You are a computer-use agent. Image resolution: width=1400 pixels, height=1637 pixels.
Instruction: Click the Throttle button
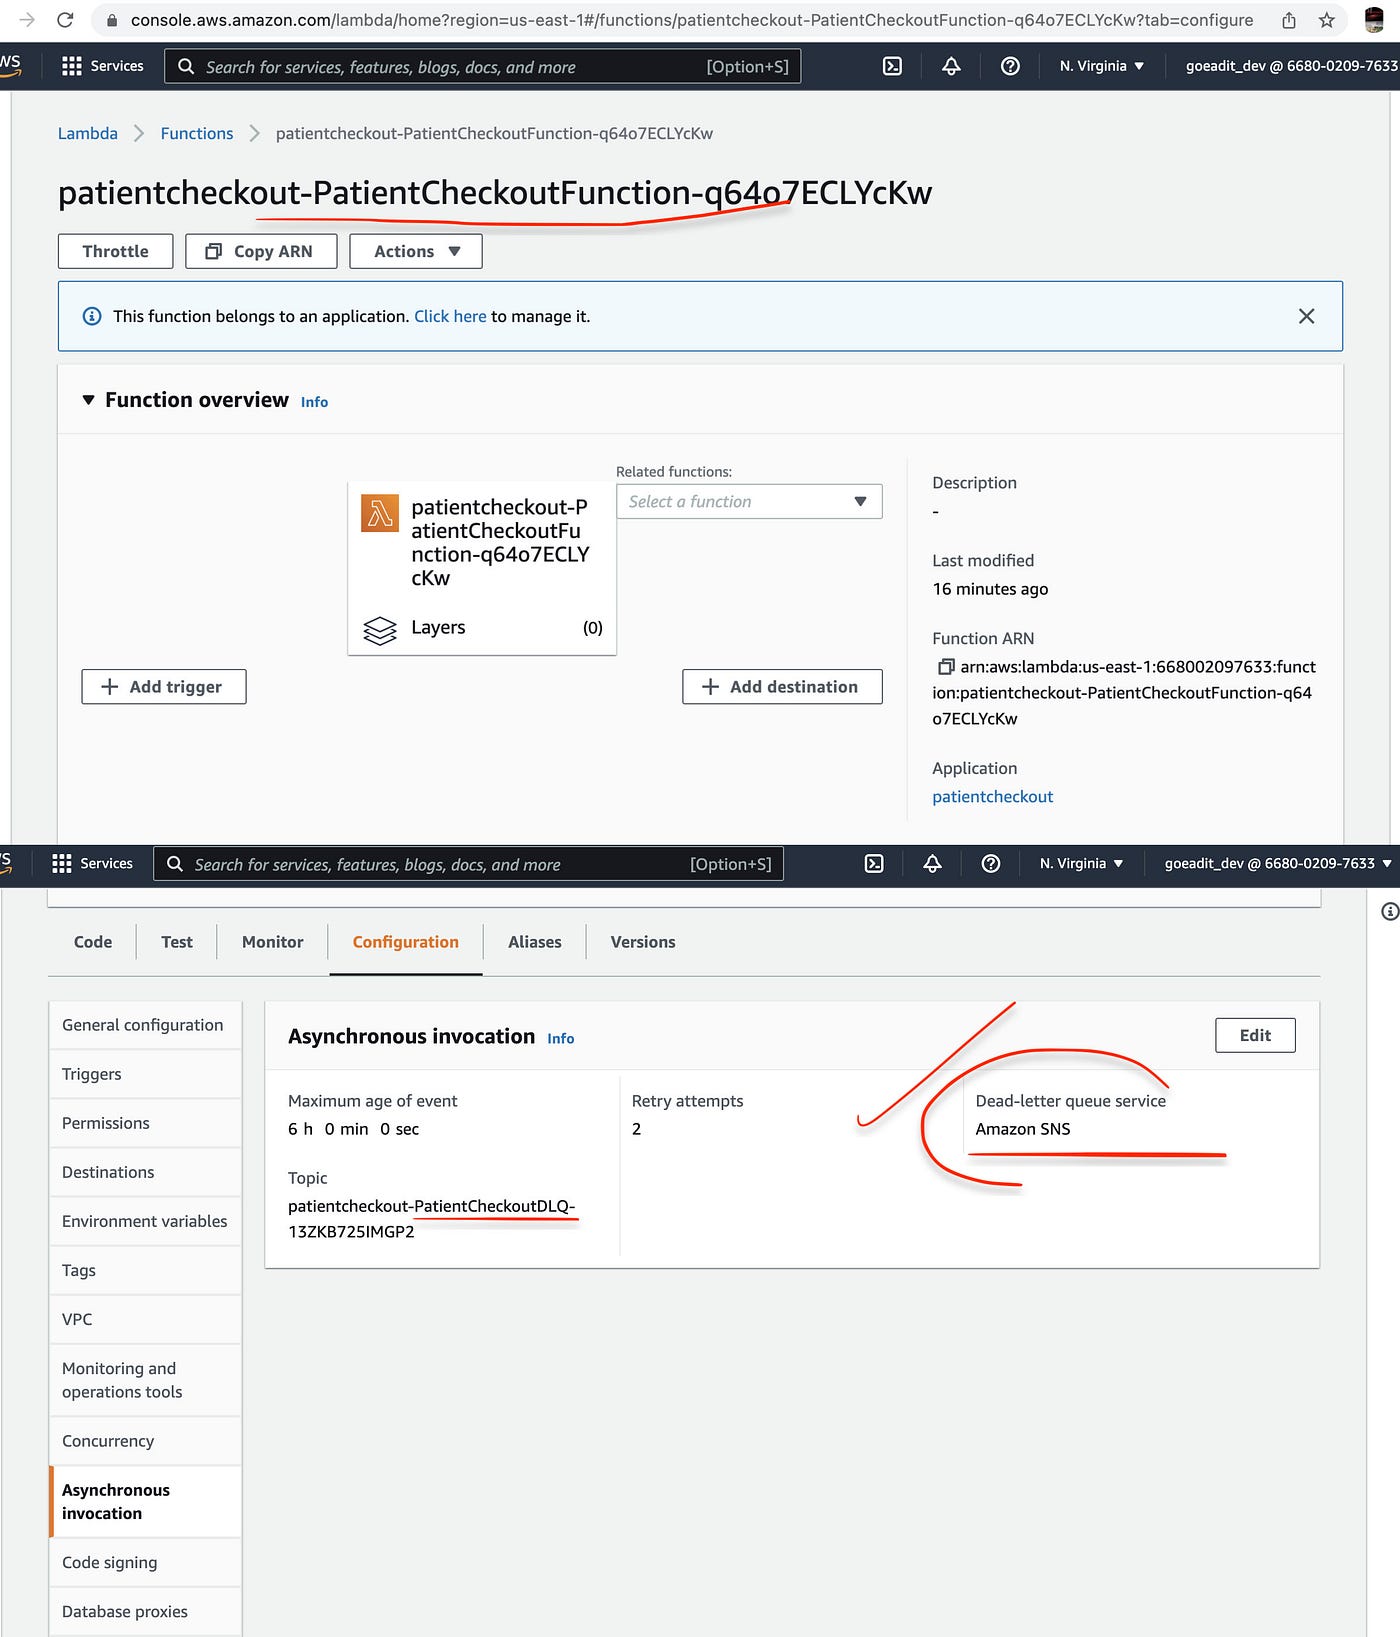pyautogui.click(x=115, y=251)
